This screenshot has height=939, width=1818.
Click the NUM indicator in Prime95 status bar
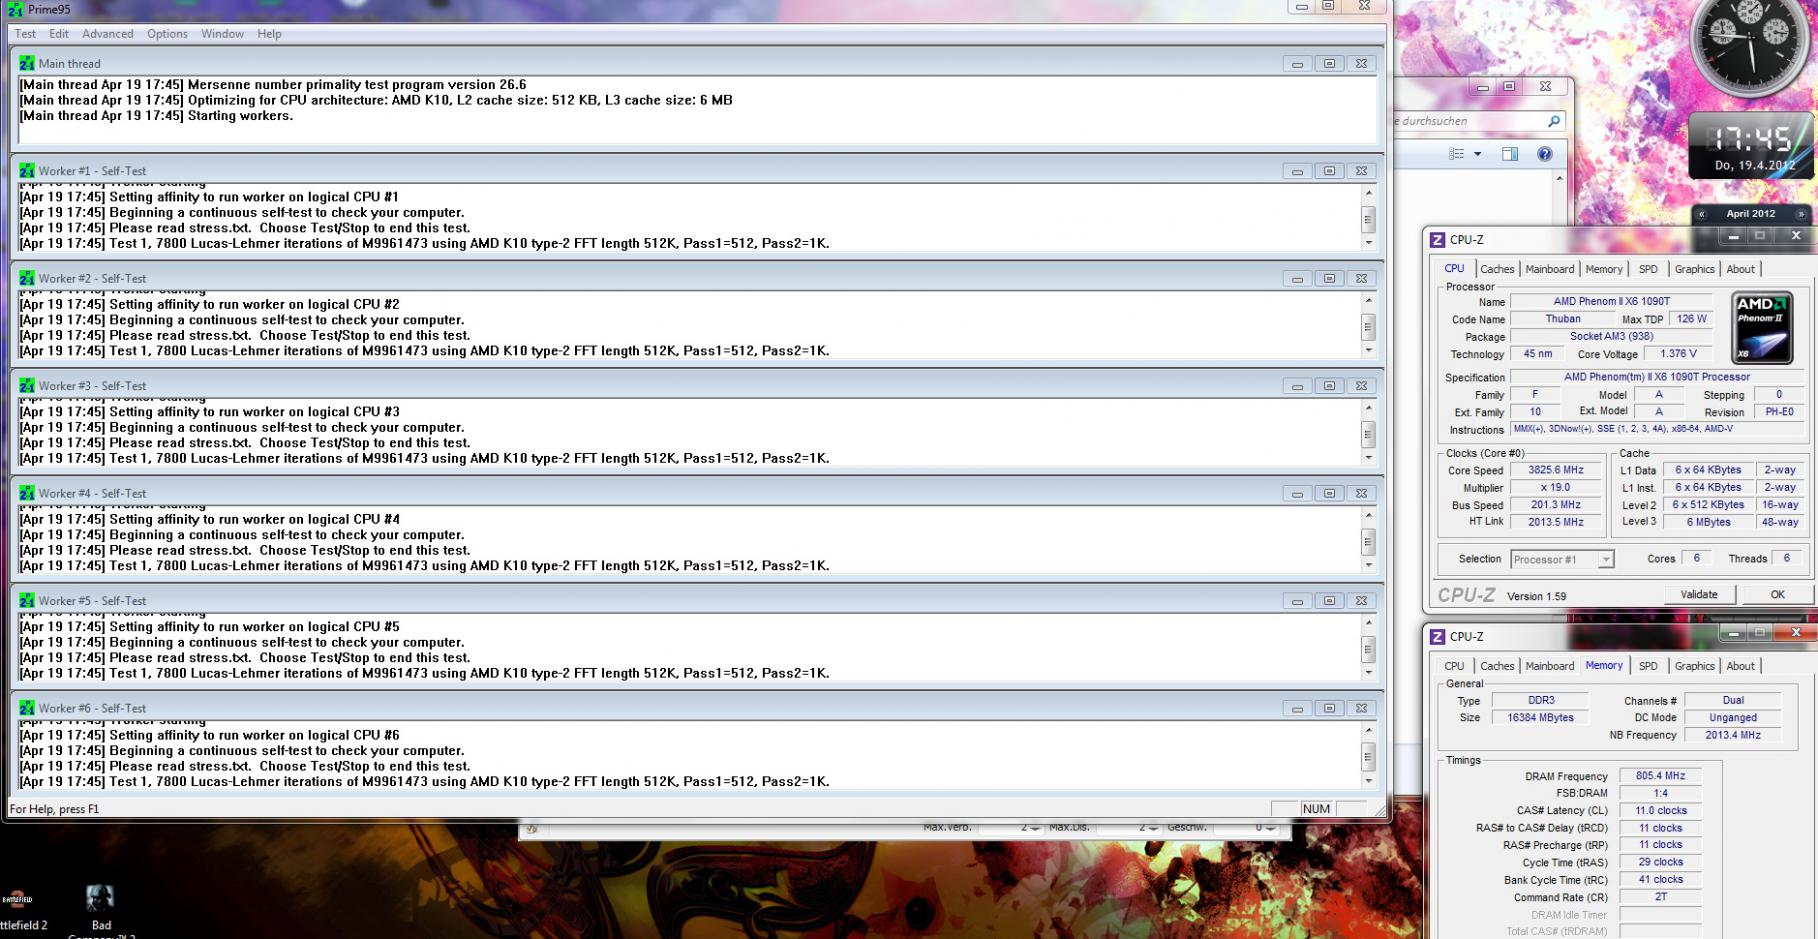tap(1316, 809)
